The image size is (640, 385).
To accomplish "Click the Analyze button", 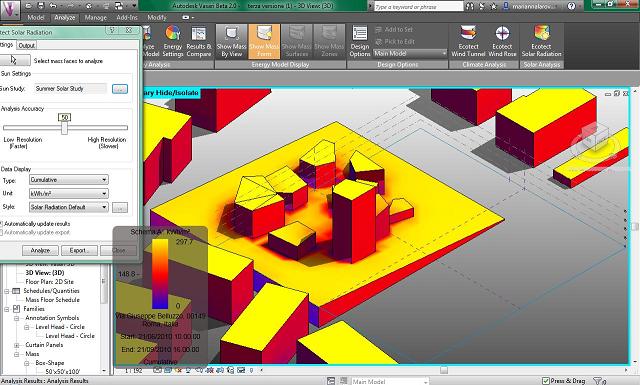I will (40, 250).
